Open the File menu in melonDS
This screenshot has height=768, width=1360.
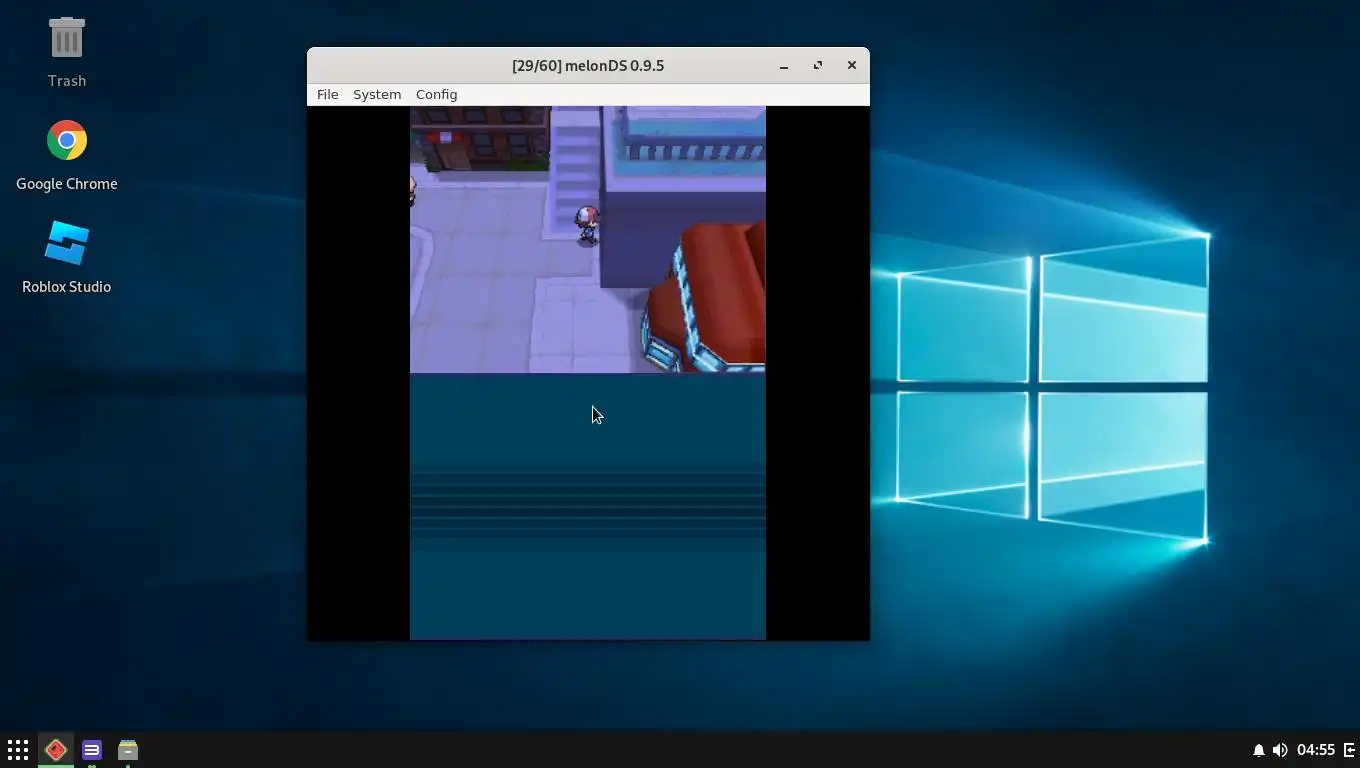coord(328,94)
